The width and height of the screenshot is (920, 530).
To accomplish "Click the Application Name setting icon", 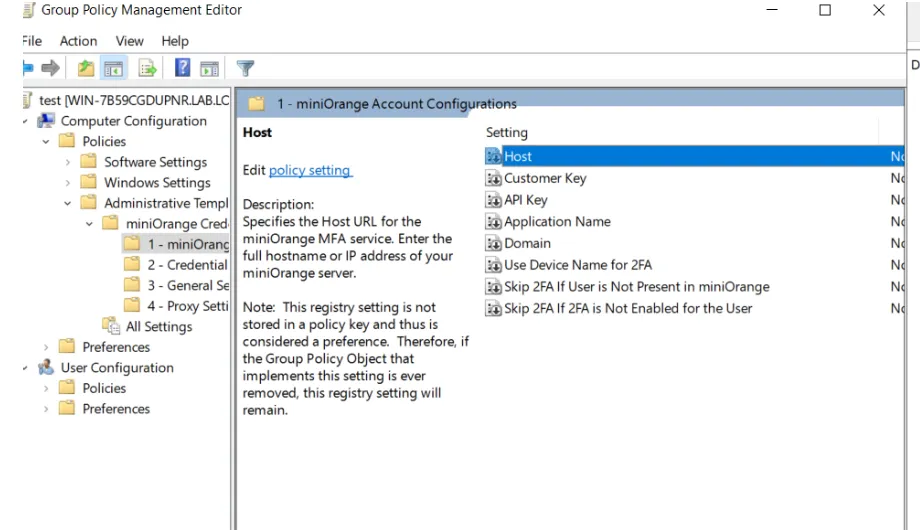I will (493, 221).
